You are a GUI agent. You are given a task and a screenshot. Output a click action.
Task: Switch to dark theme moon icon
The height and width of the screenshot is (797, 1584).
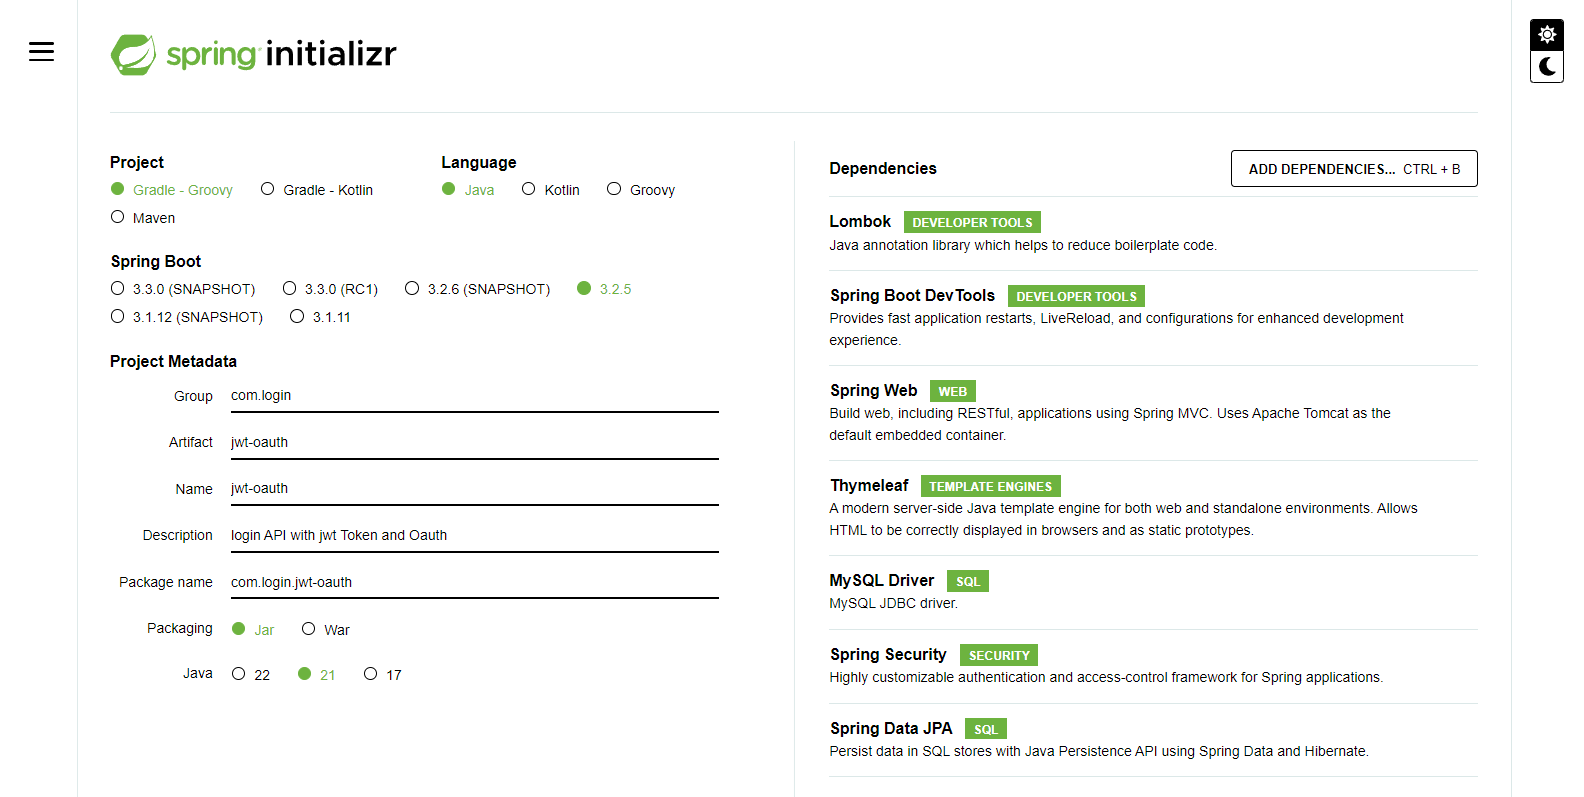pyautogui.click(x=1547, y=67)
